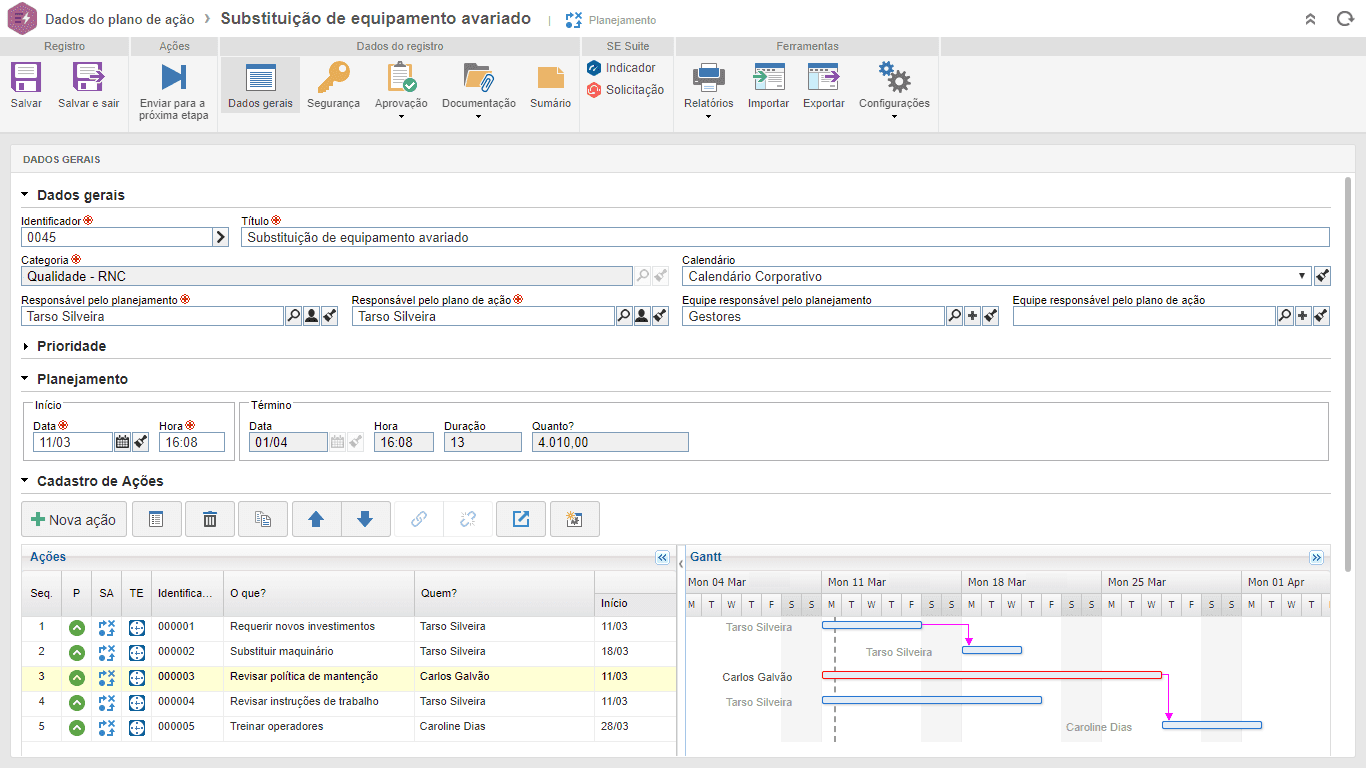The height and width of the screenshot is (768, 1366).
Task: Open the SE Suite Indicador link
Action: click(x=621, y=68)
